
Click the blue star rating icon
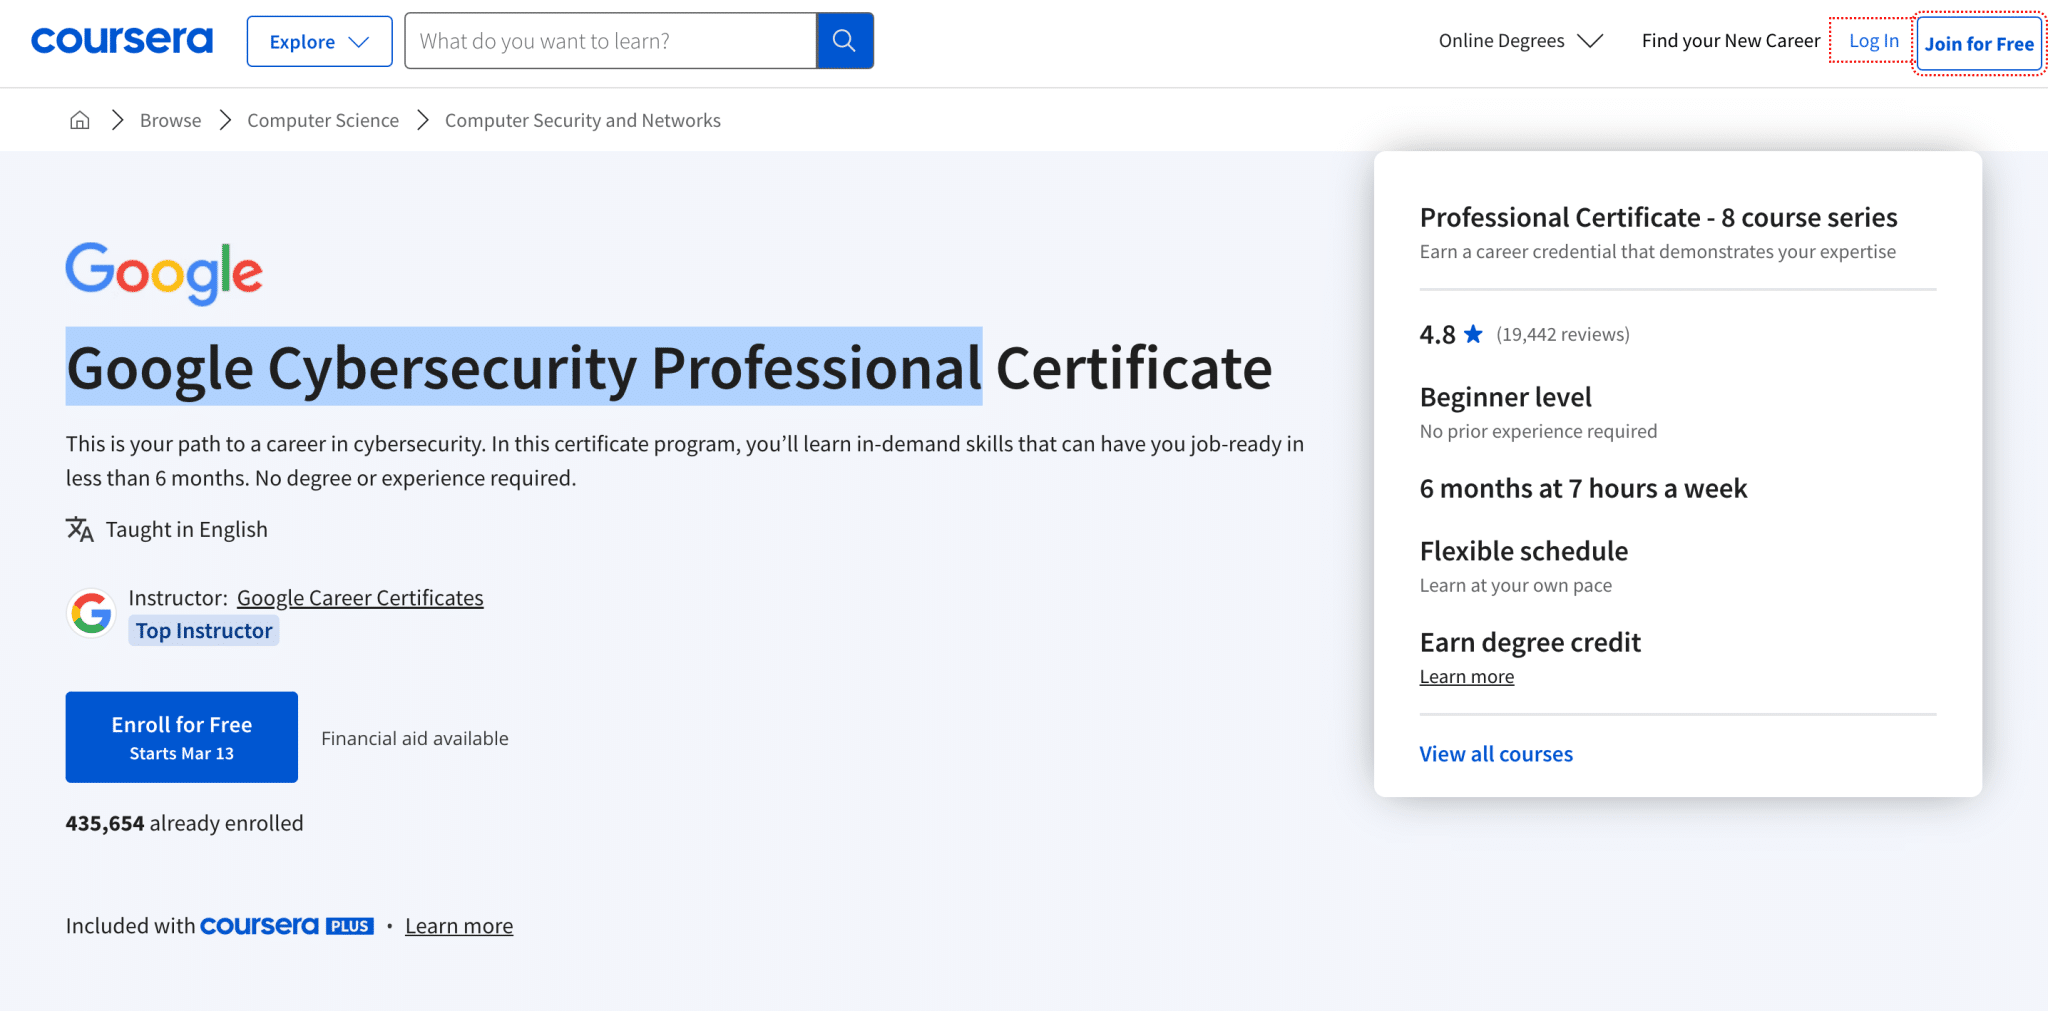coord(1472,334)
